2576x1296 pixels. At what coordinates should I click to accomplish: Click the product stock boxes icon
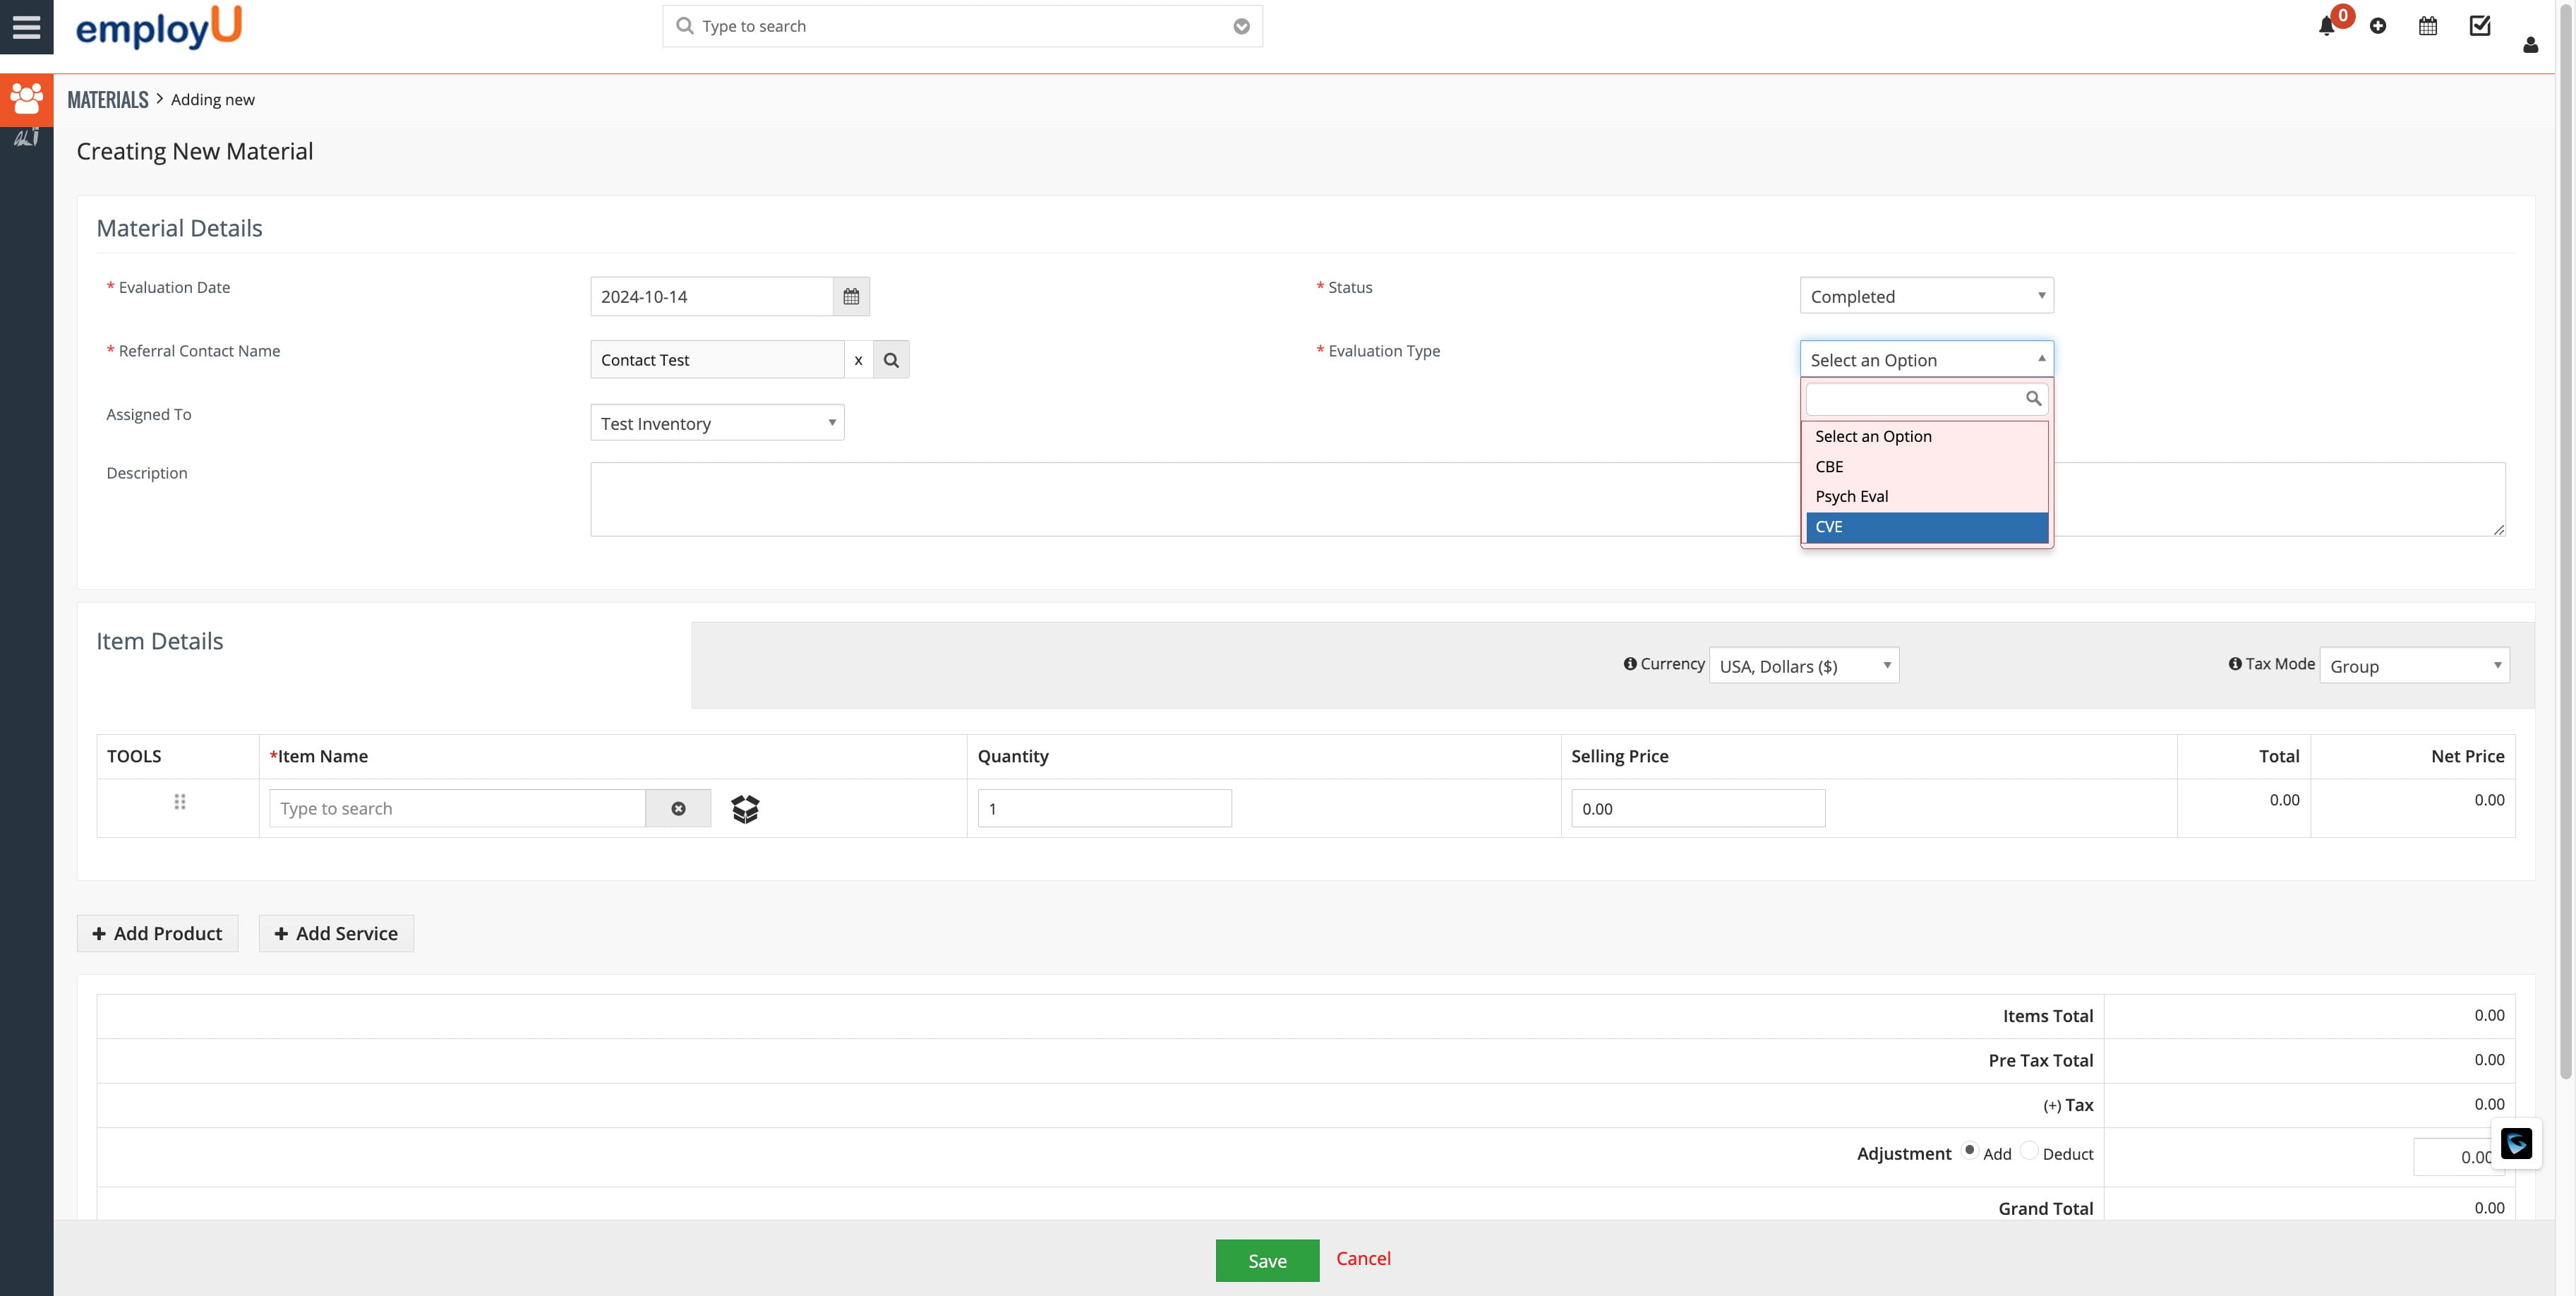[x=745, y=809]
